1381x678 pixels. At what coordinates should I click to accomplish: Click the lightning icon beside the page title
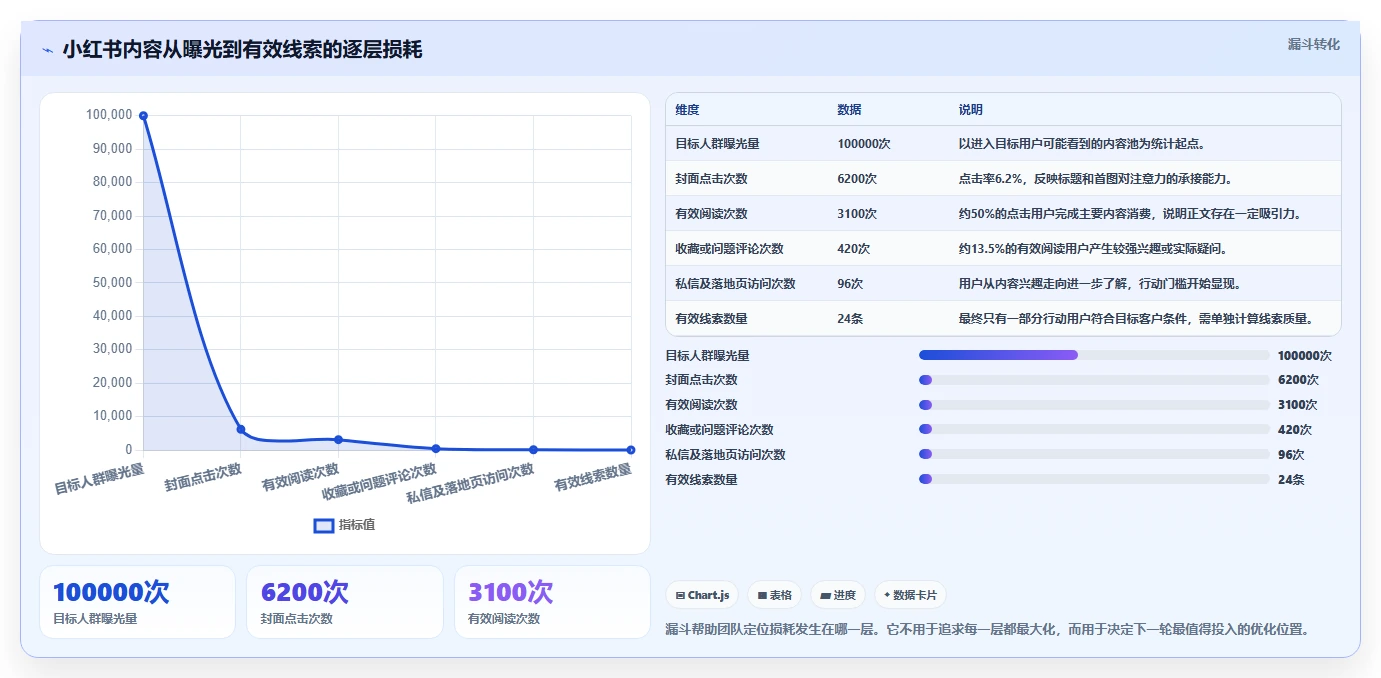48,50
